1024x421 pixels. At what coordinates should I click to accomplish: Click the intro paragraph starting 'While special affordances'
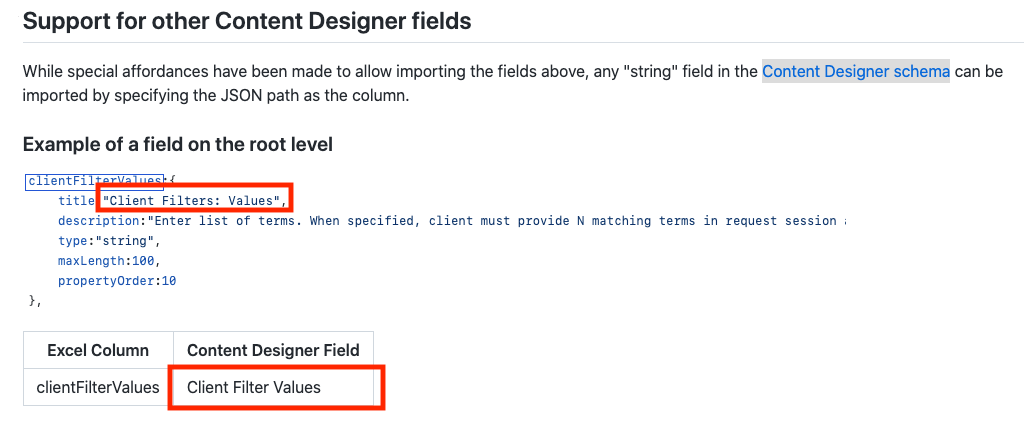[x=513, y=84]
